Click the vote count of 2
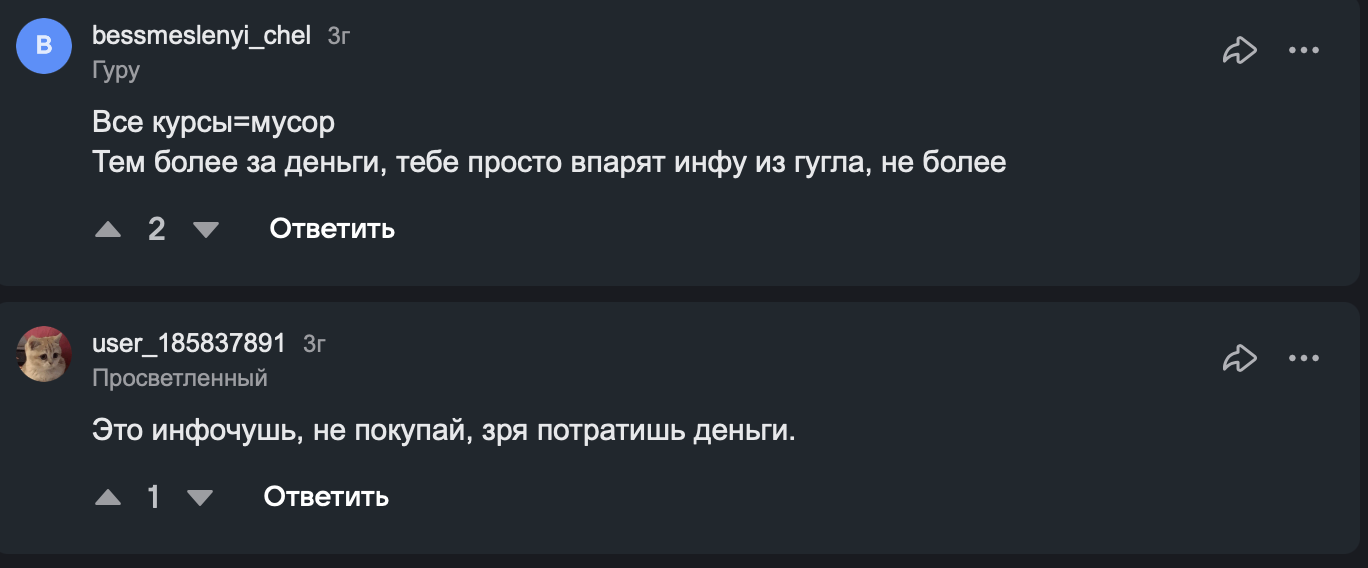The width and height of the screenshot is (1368, 568). point(156,230)
